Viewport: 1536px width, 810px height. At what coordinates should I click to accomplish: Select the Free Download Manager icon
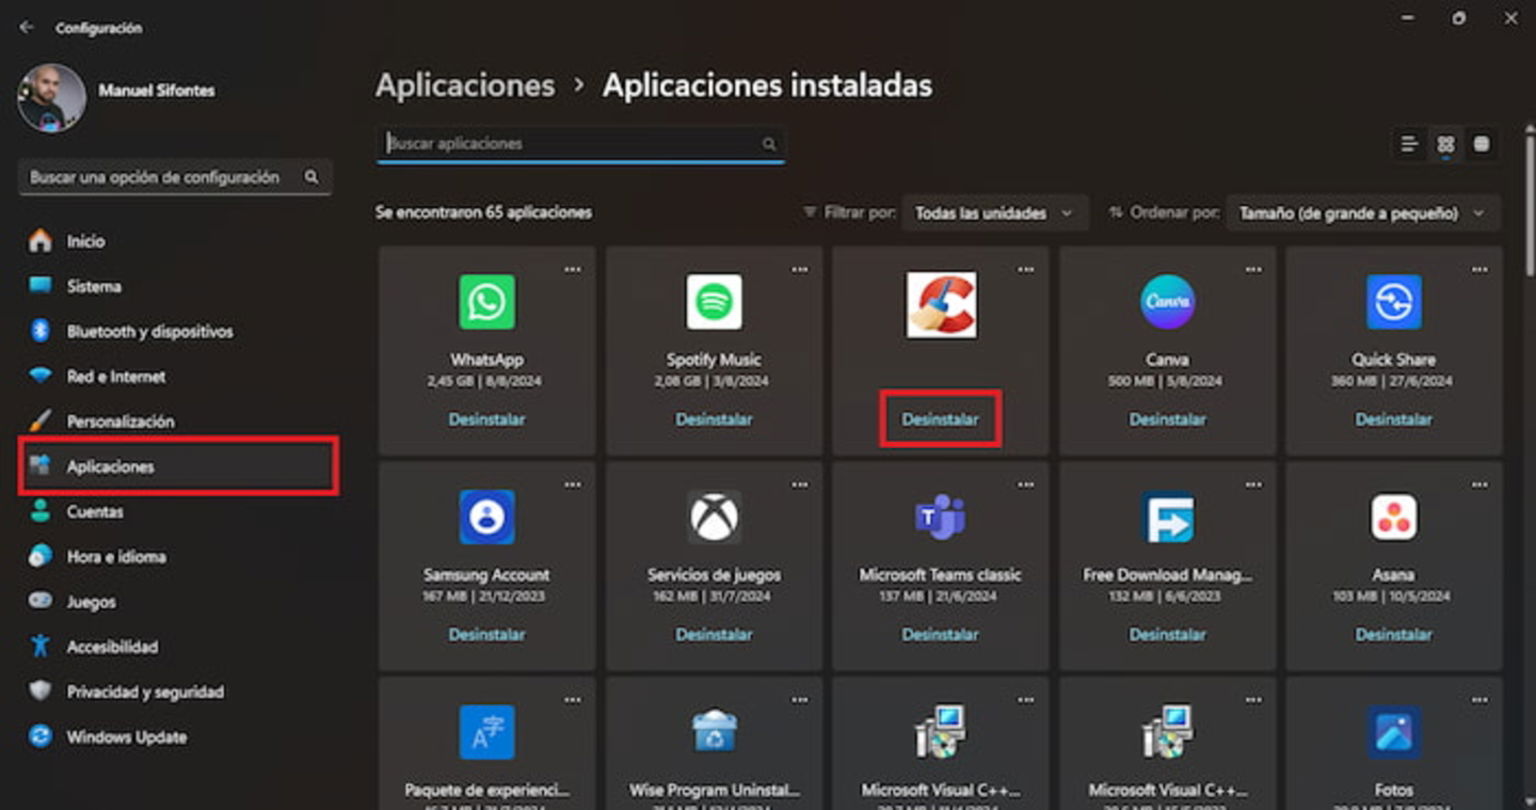tap(1167, 517)
